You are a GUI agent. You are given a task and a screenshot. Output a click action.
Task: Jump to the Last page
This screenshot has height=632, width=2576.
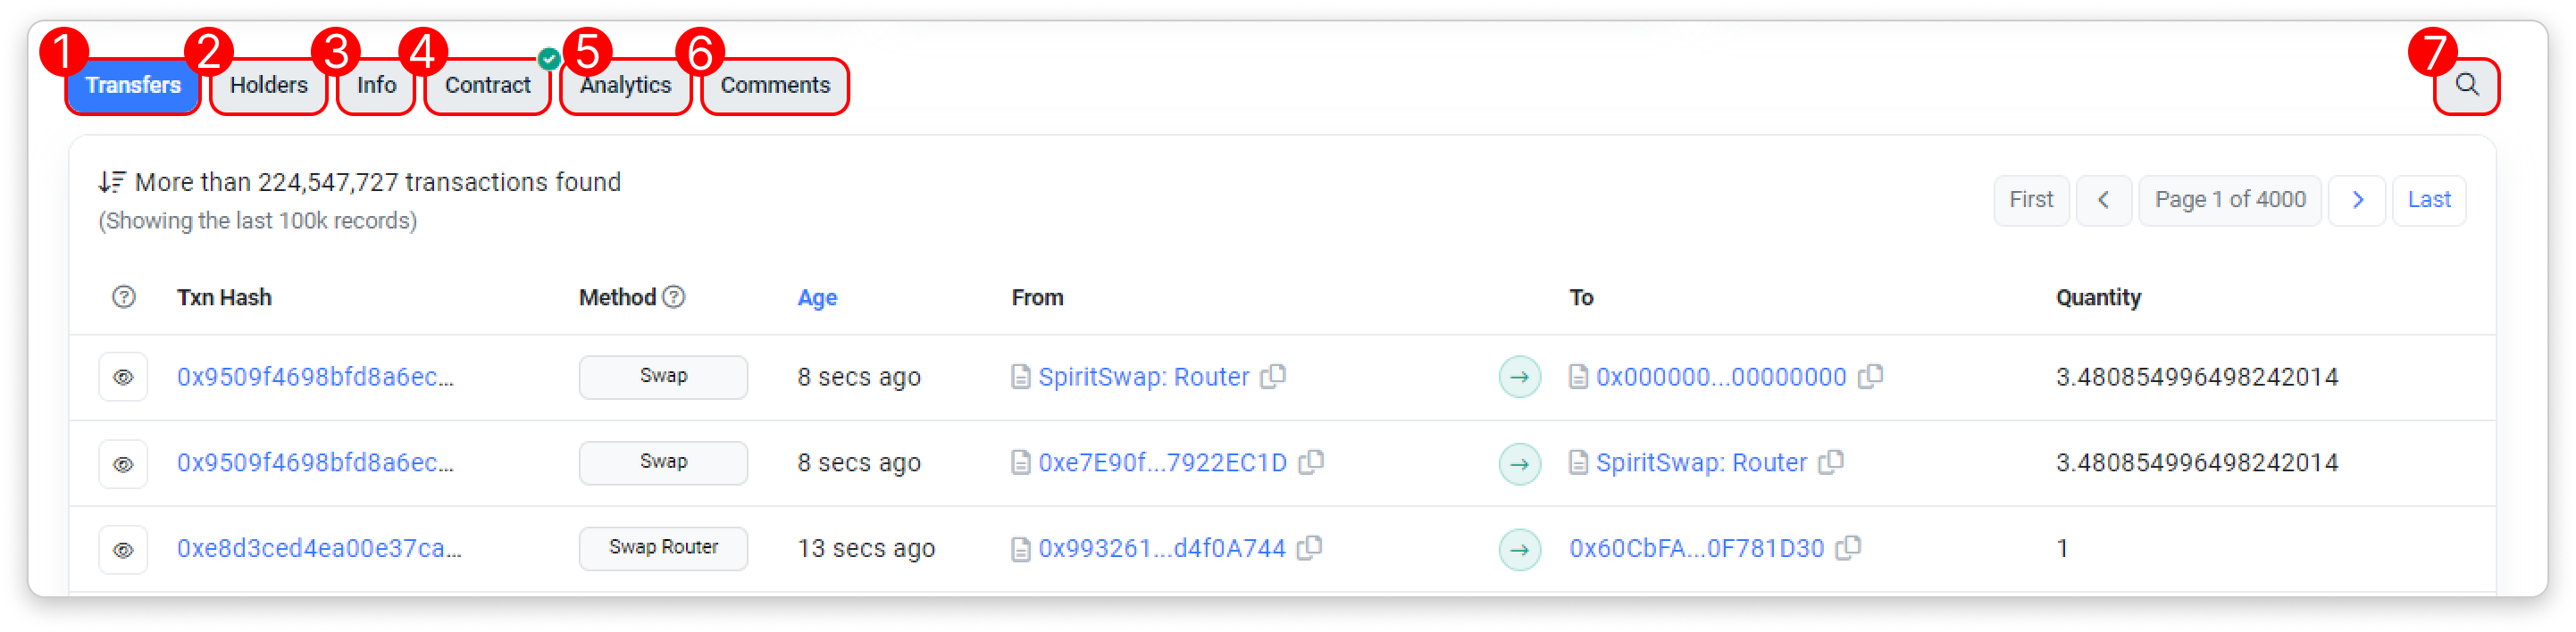click(x=2428, y=200)
